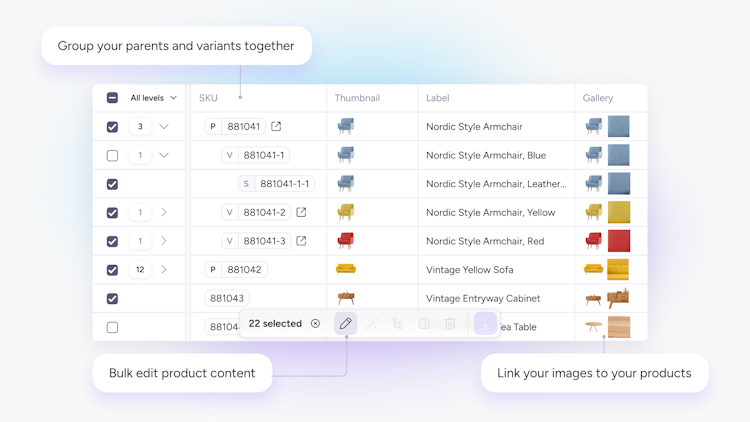Check the checkbox for row 881041-1

pyautogui.click(x=112, y=155)
